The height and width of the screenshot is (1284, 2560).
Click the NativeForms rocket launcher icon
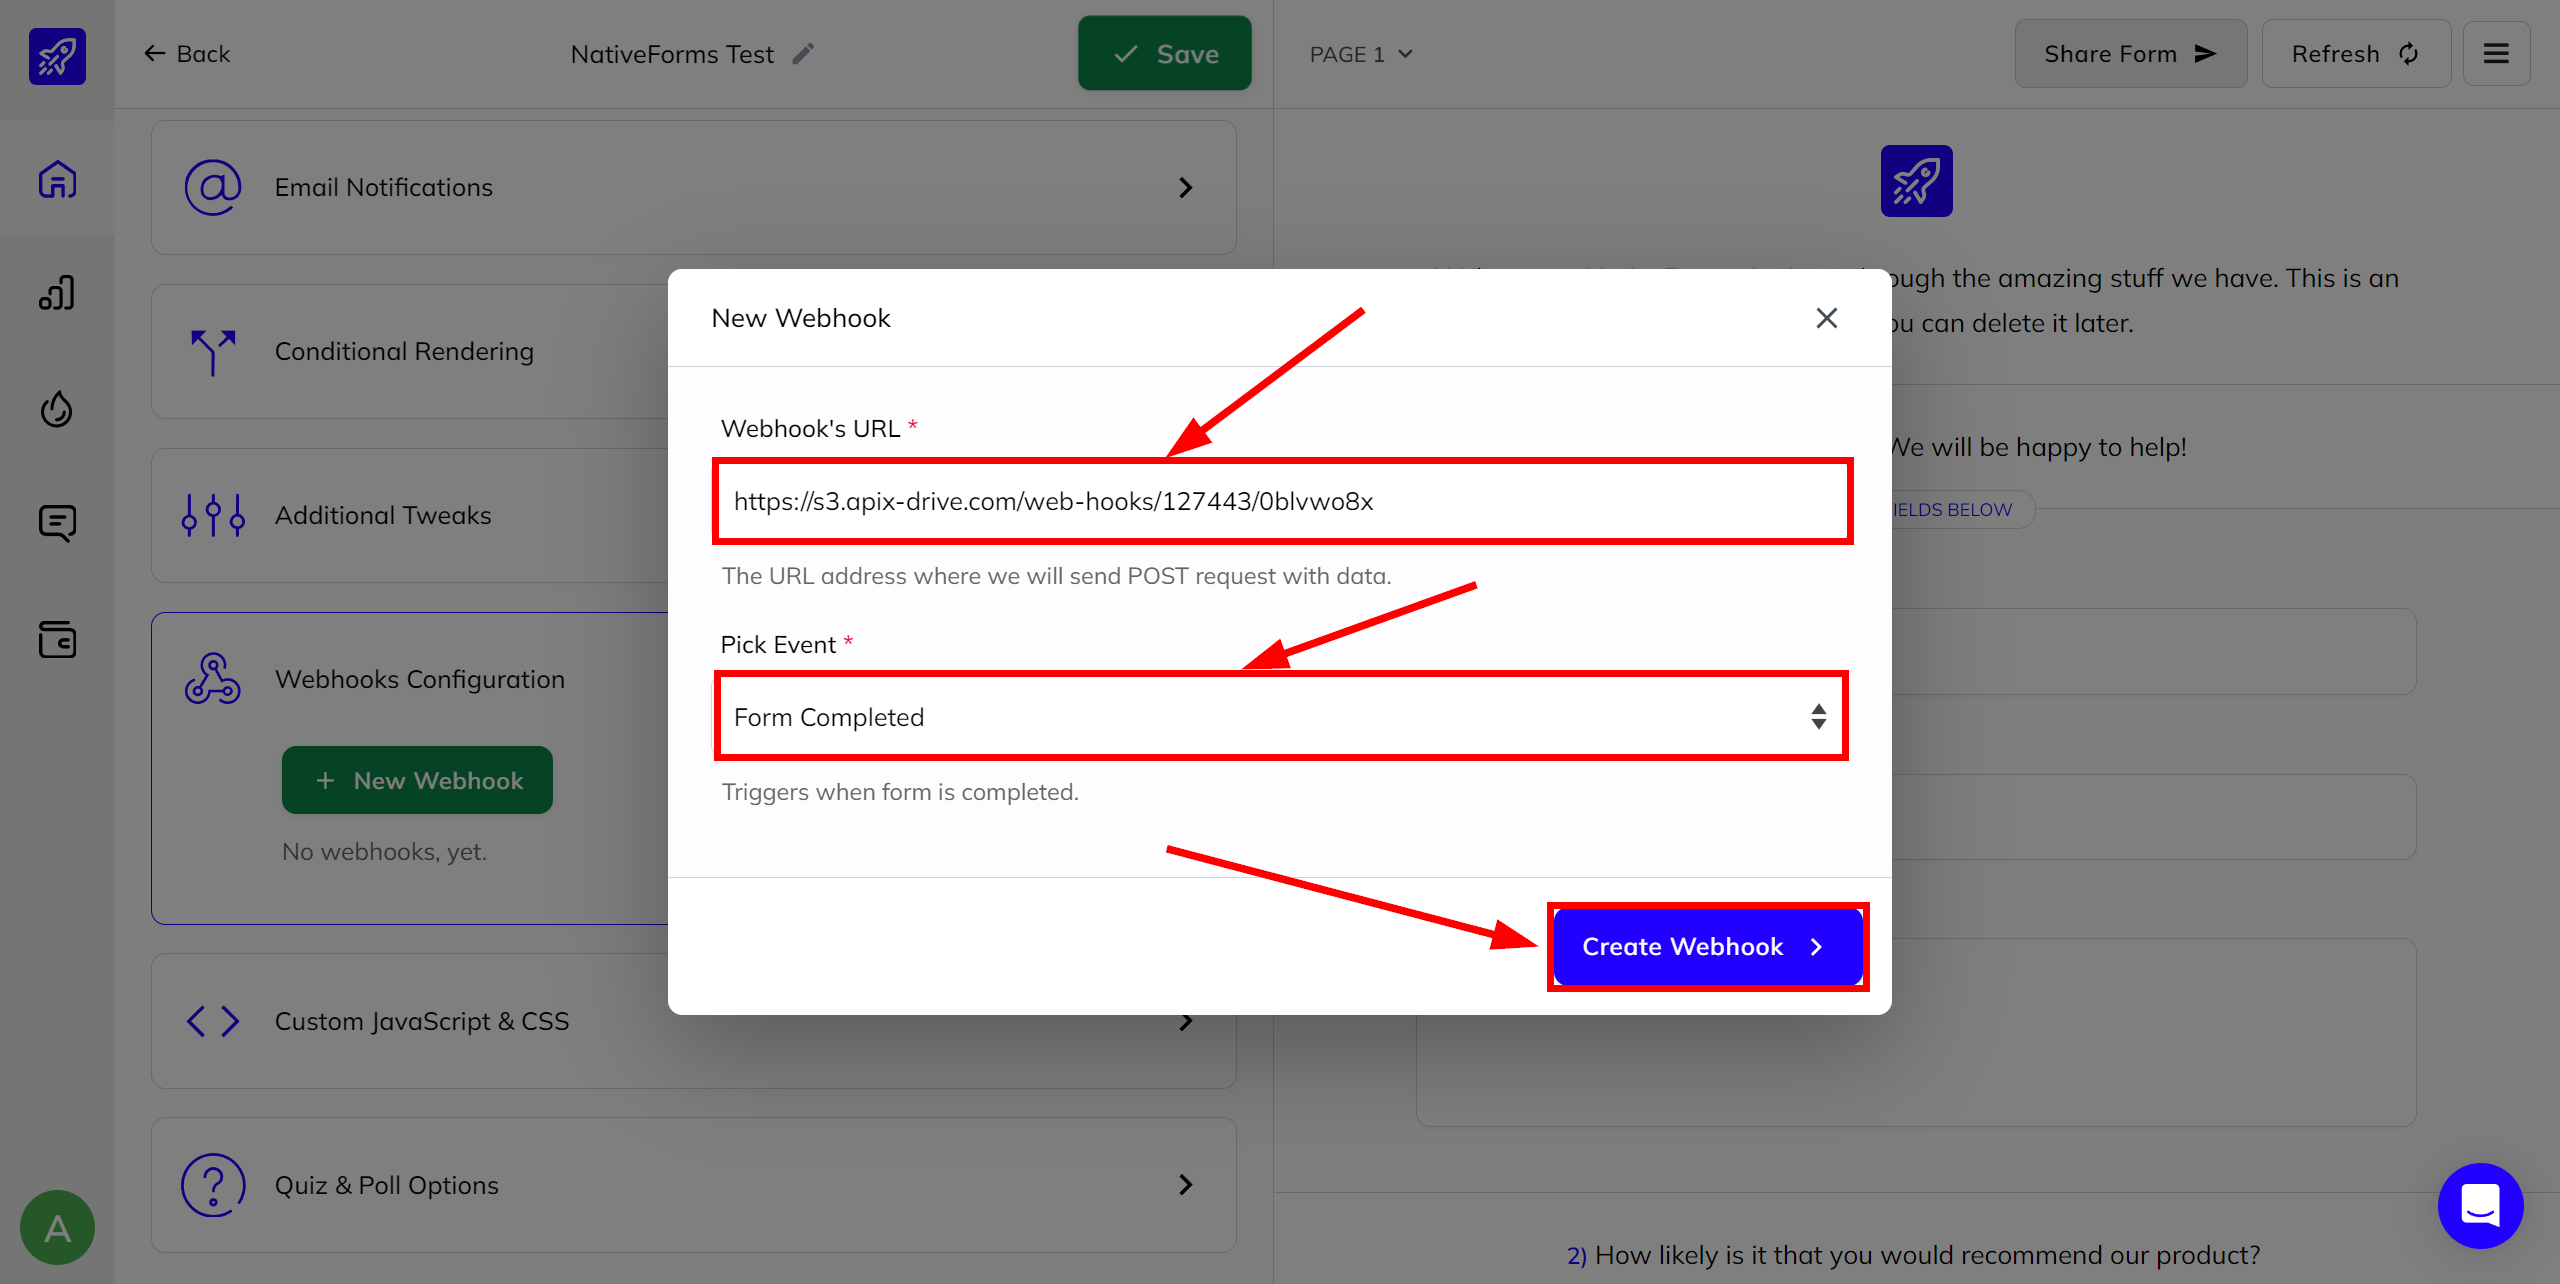tap(57, 52)
